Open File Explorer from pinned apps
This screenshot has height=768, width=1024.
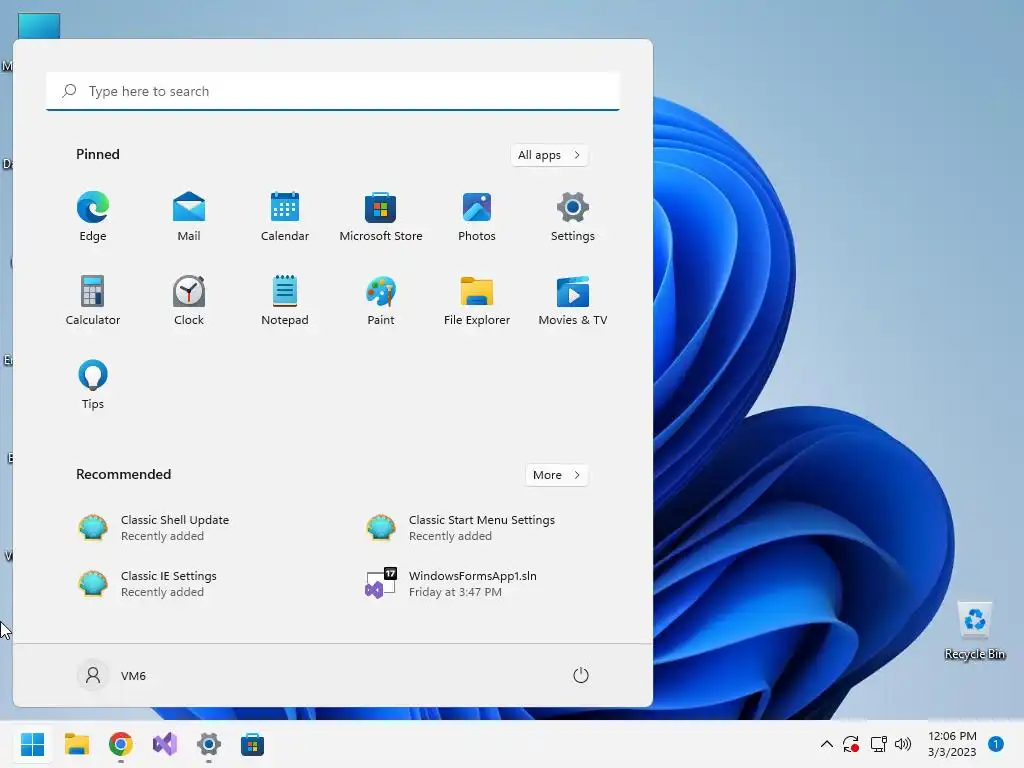coord(477,300)
